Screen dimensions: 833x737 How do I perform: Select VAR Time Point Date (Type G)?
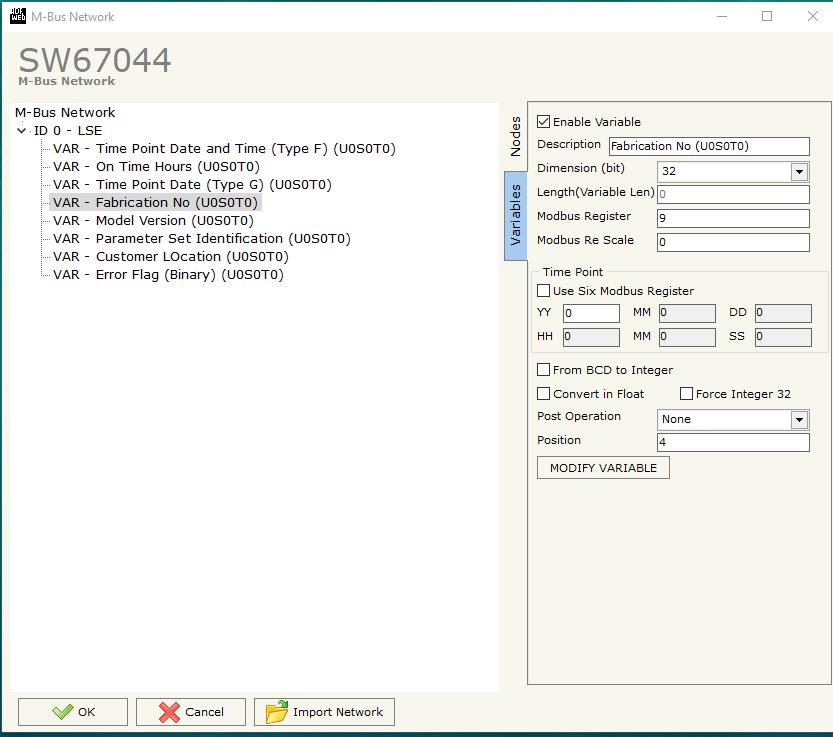point(192,185)
